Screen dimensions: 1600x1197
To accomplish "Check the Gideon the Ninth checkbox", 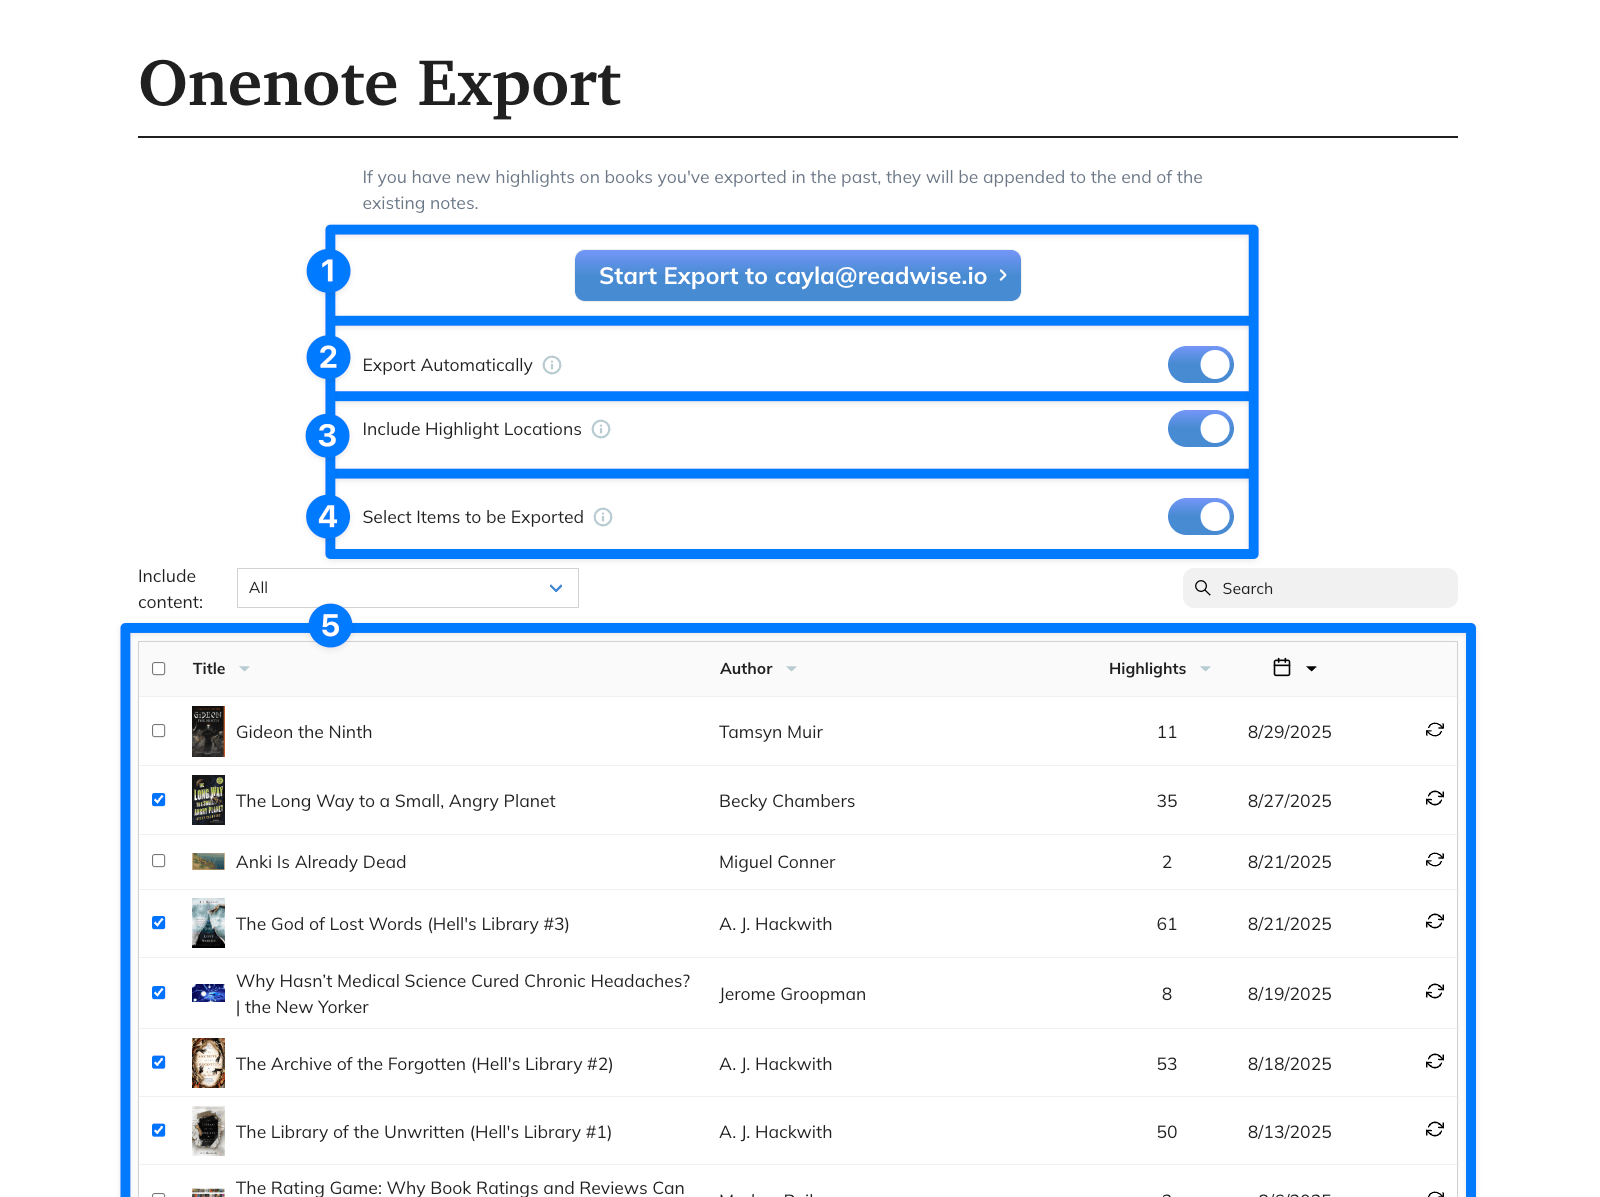I will point(159,731).
